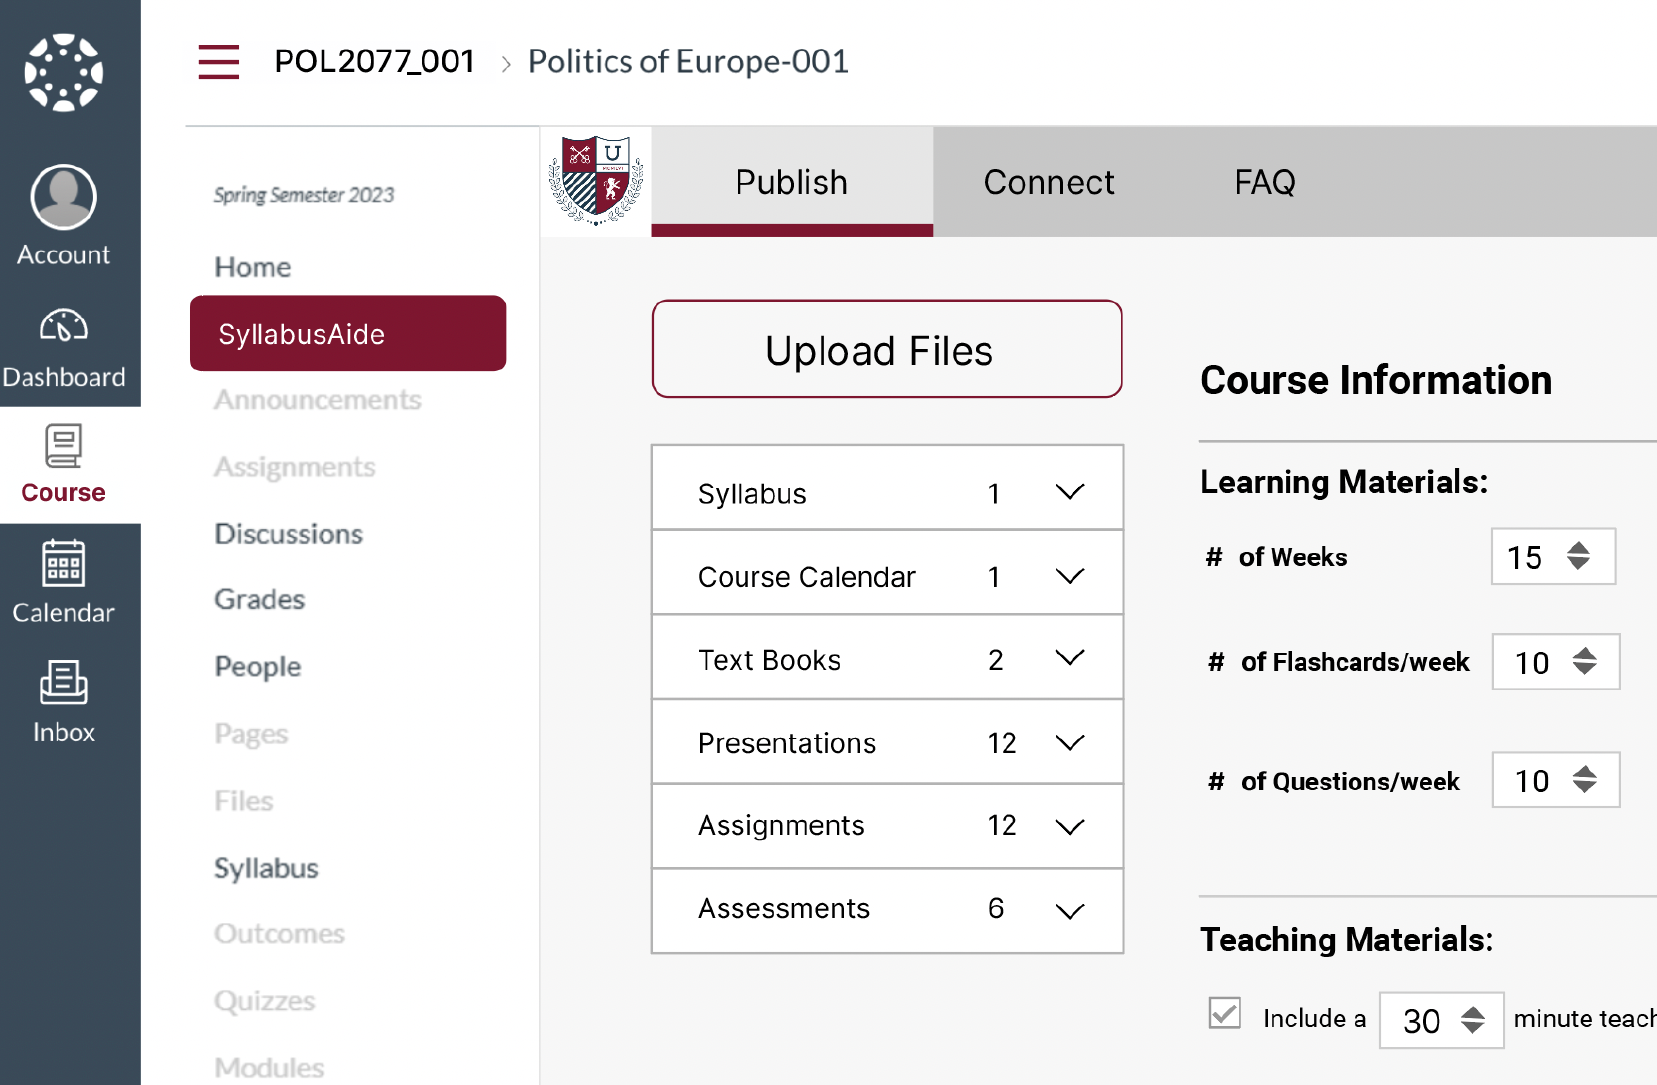This screenshot has width=1657, height=1085.
Task: Open the hamburger navigation menu
Action: click(218, 62)
